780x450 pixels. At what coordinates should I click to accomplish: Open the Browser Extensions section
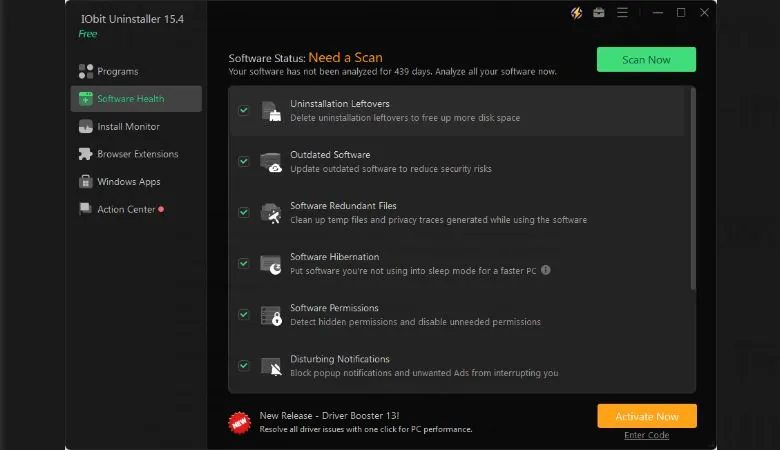136,154
